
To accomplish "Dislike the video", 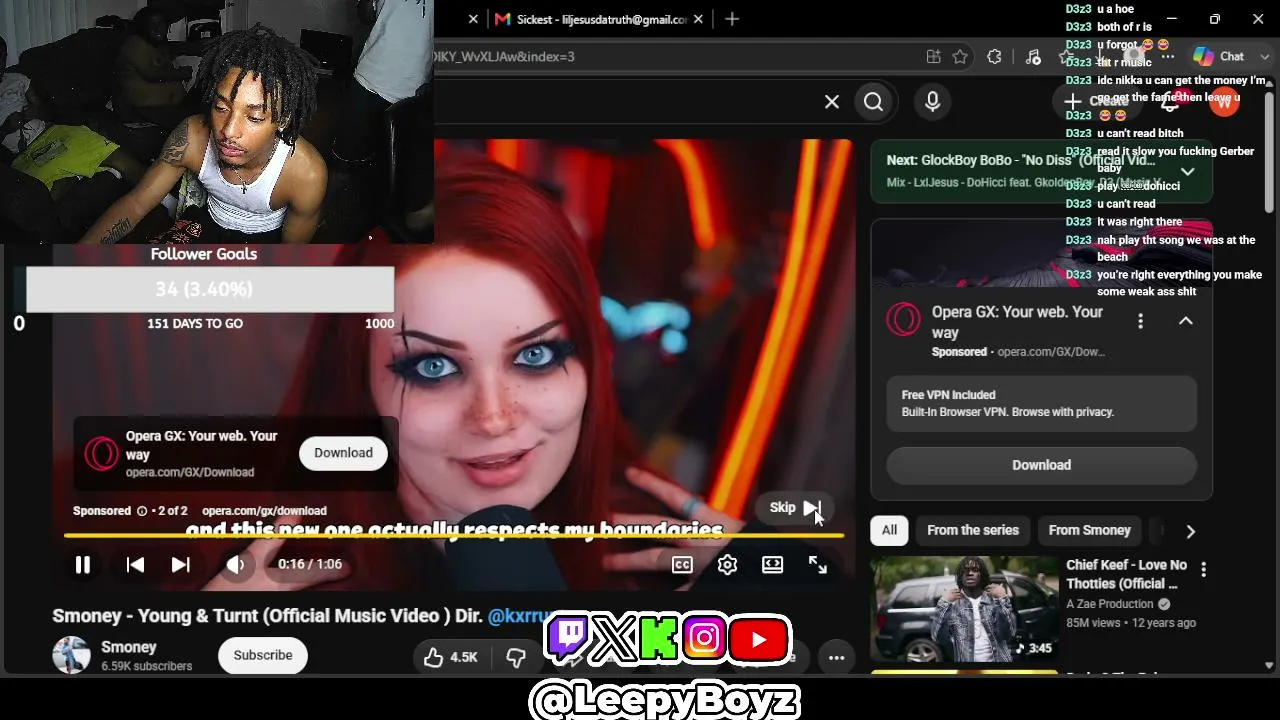I will pyautogui.click(x=516, y=657).
